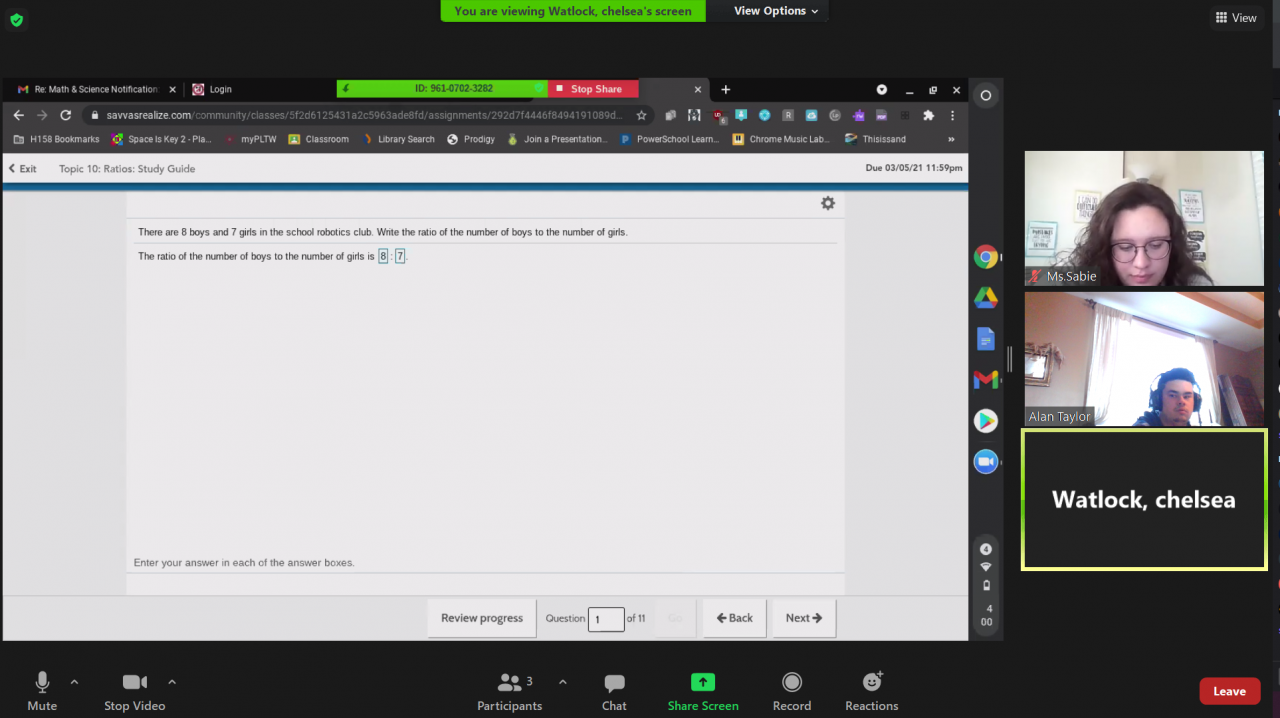This screenshot has width=1280, height=718.
Task: Click green Share Screen button
Action: (703, 691)
